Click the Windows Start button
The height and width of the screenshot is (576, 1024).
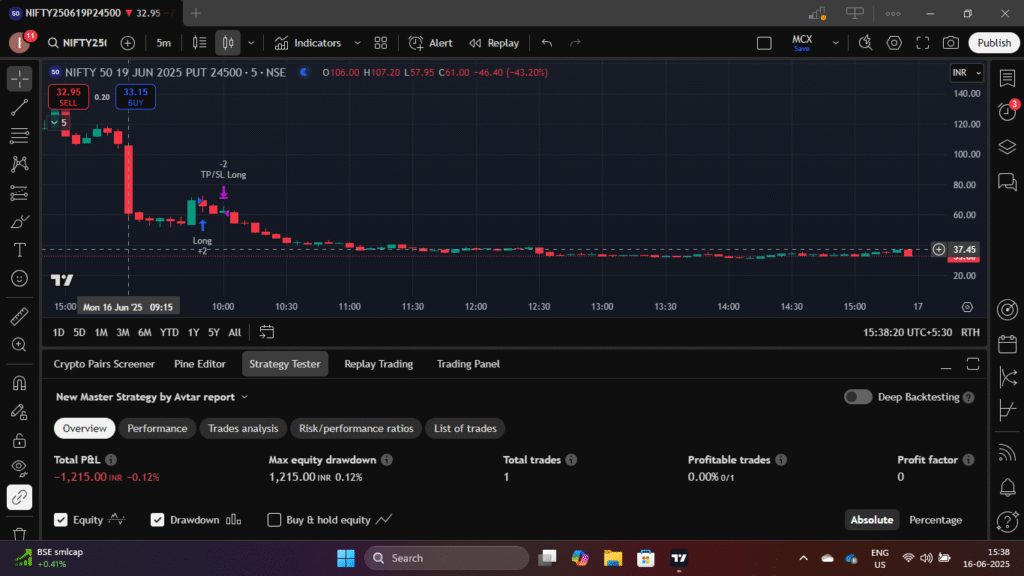[345, 558]
